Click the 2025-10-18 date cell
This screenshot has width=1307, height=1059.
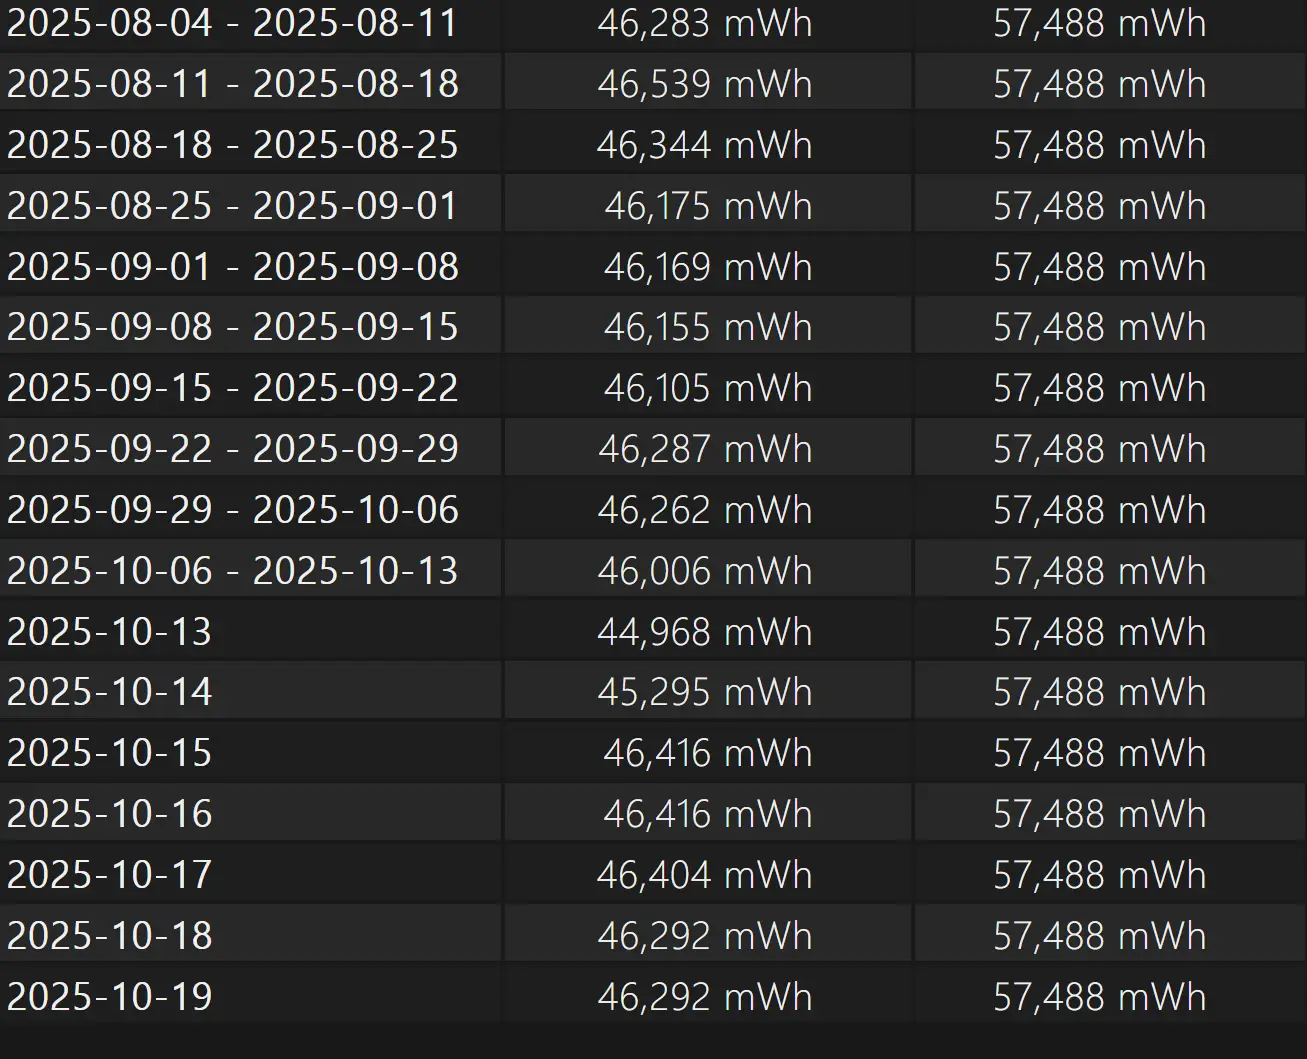(110, 936)
